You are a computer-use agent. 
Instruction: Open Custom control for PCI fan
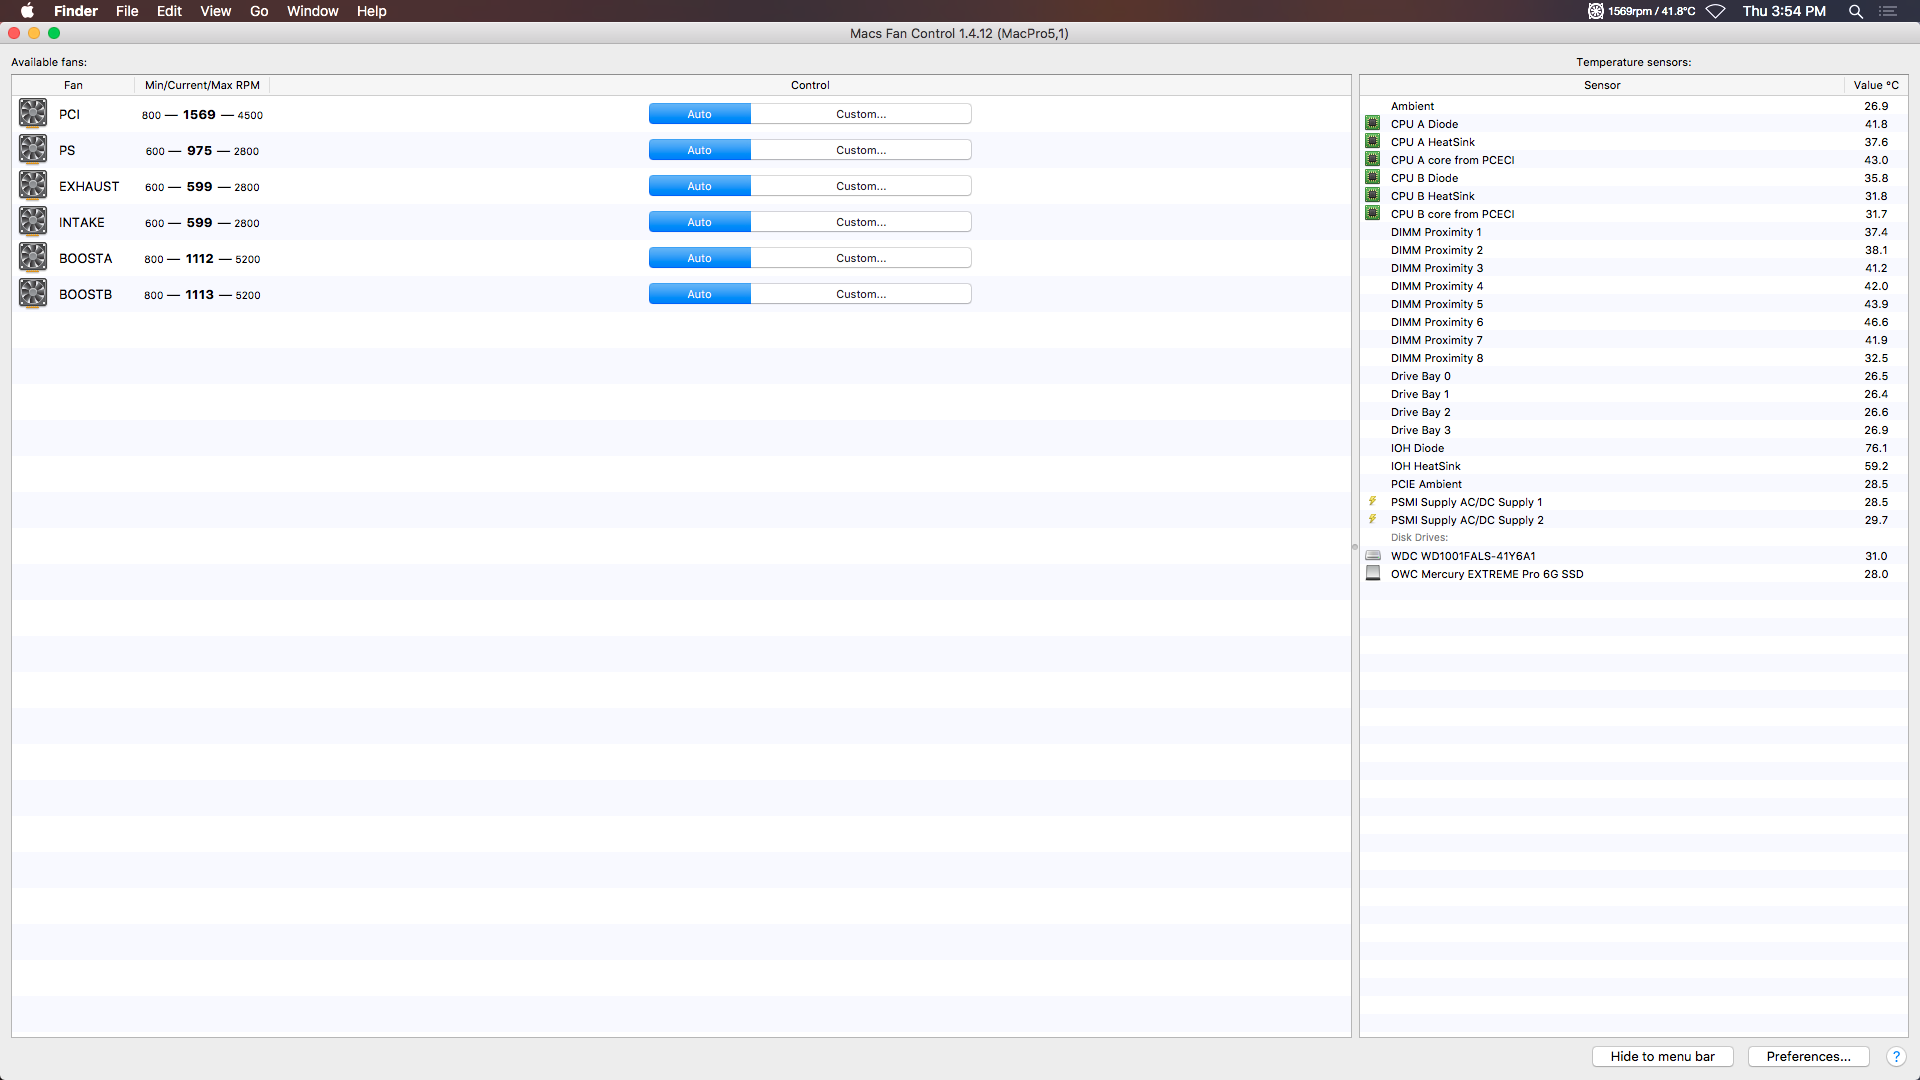point(860,114)
